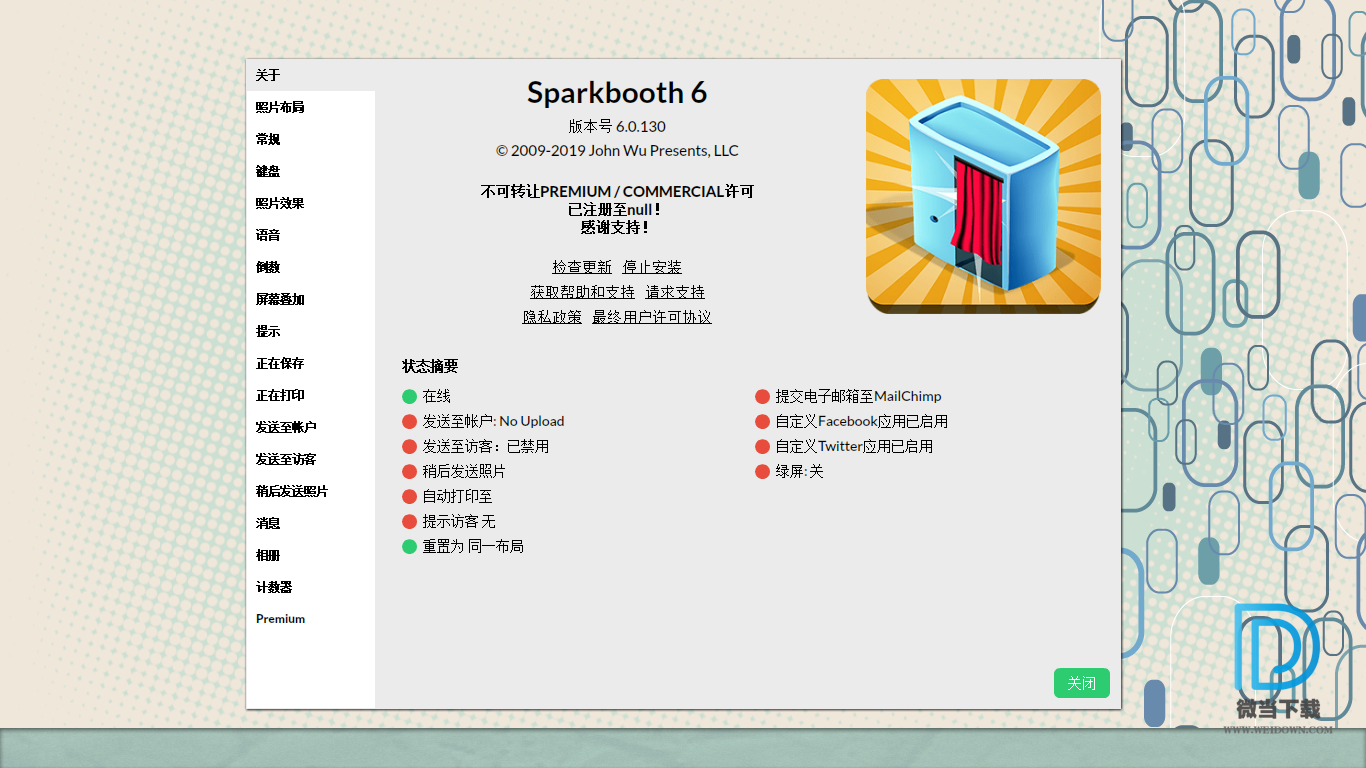Close the dialog with 关闭 button
The image size is (1366, 768).
pyautogui.click(x=1082, y=683)
